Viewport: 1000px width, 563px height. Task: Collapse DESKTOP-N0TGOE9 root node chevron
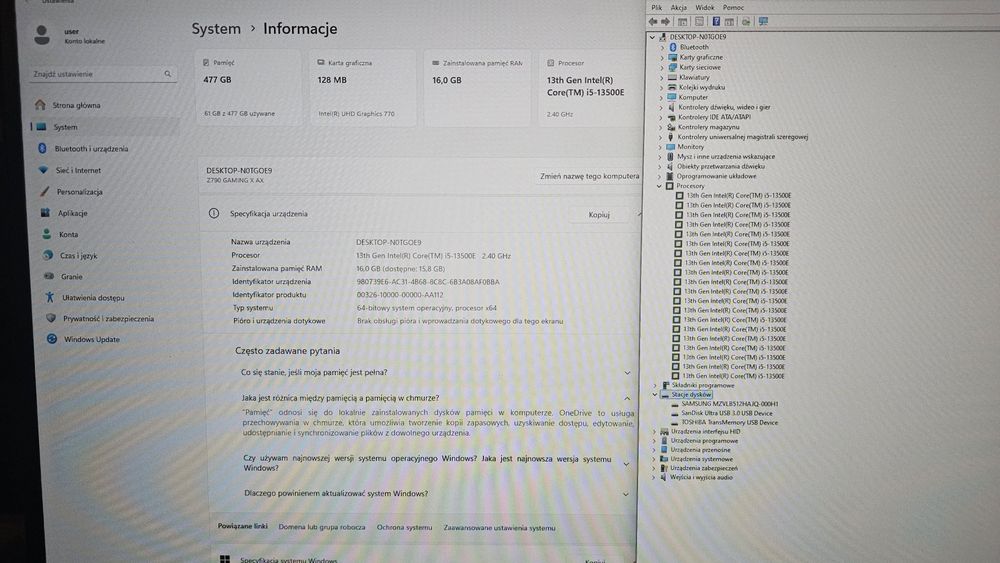[x=652, y=37]
